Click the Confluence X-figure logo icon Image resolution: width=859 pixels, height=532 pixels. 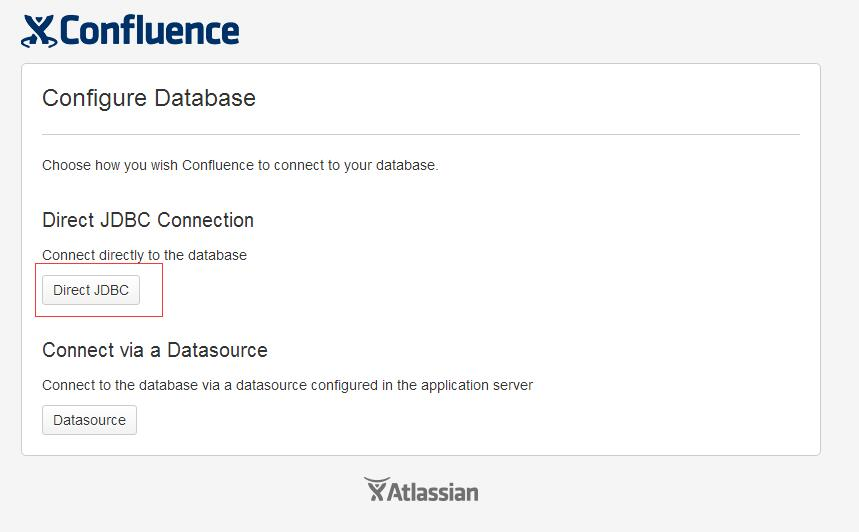39,31
